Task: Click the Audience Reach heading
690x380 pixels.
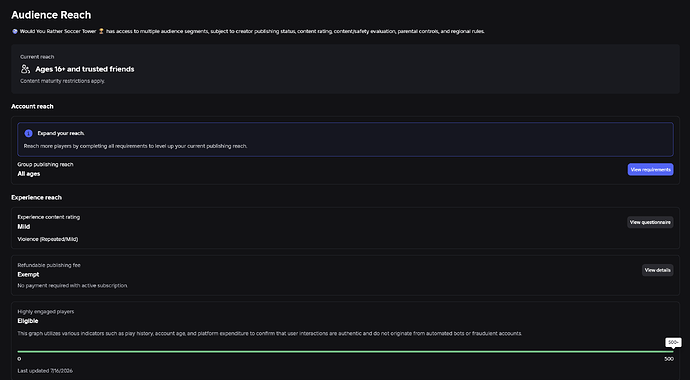Action: pyautogui.click(x=51, y=15)
